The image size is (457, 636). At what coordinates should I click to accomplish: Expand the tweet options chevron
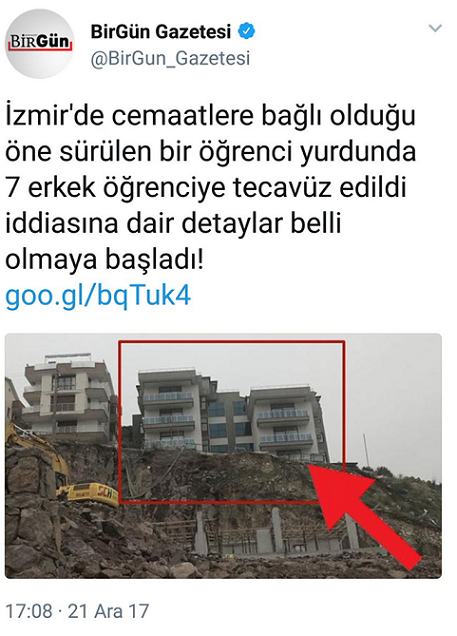click(435, 28)
